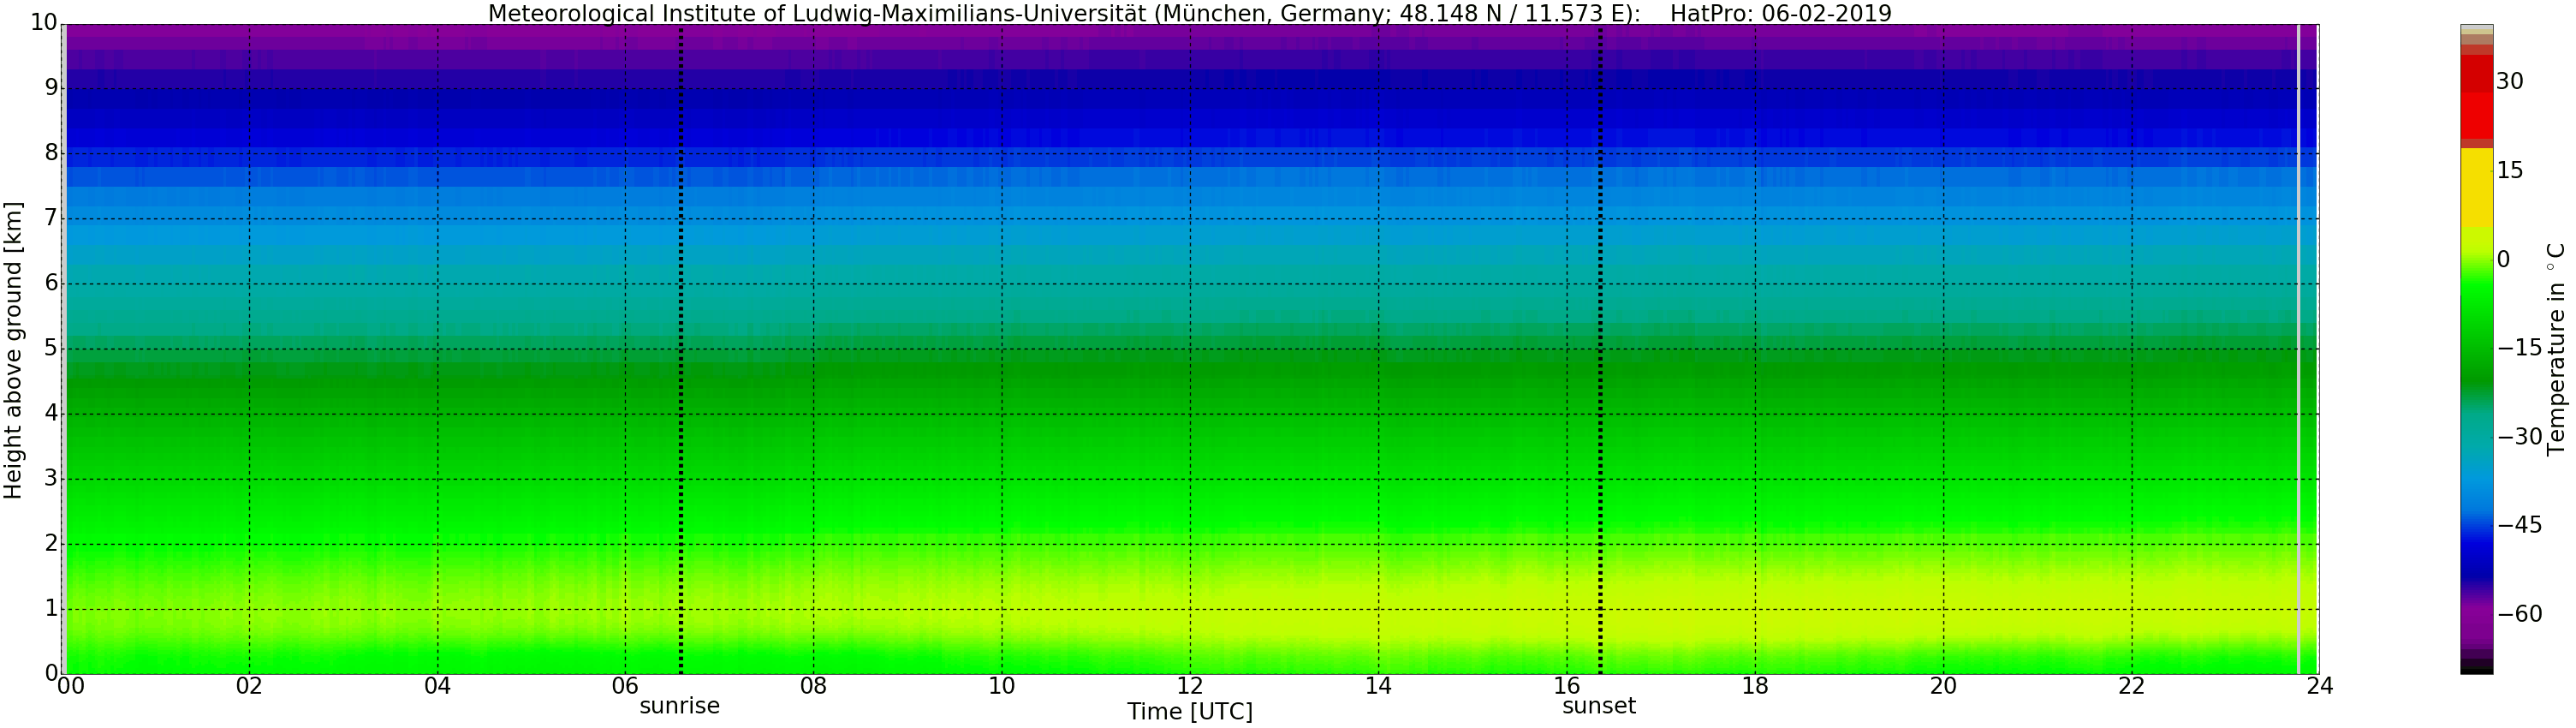Viewport: 2576px width, 728px height.
Task: Click the 12 tick on the time axis
Action: tap(1190, 686)
